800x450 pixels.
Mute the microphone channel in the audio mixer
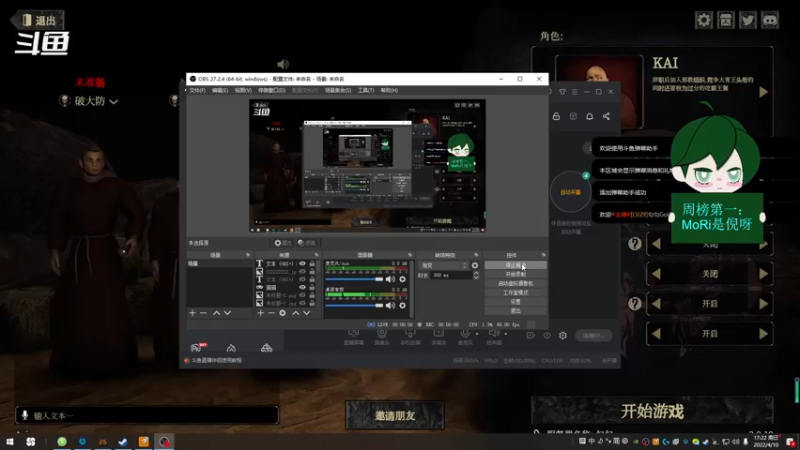(x=390, y=279)
